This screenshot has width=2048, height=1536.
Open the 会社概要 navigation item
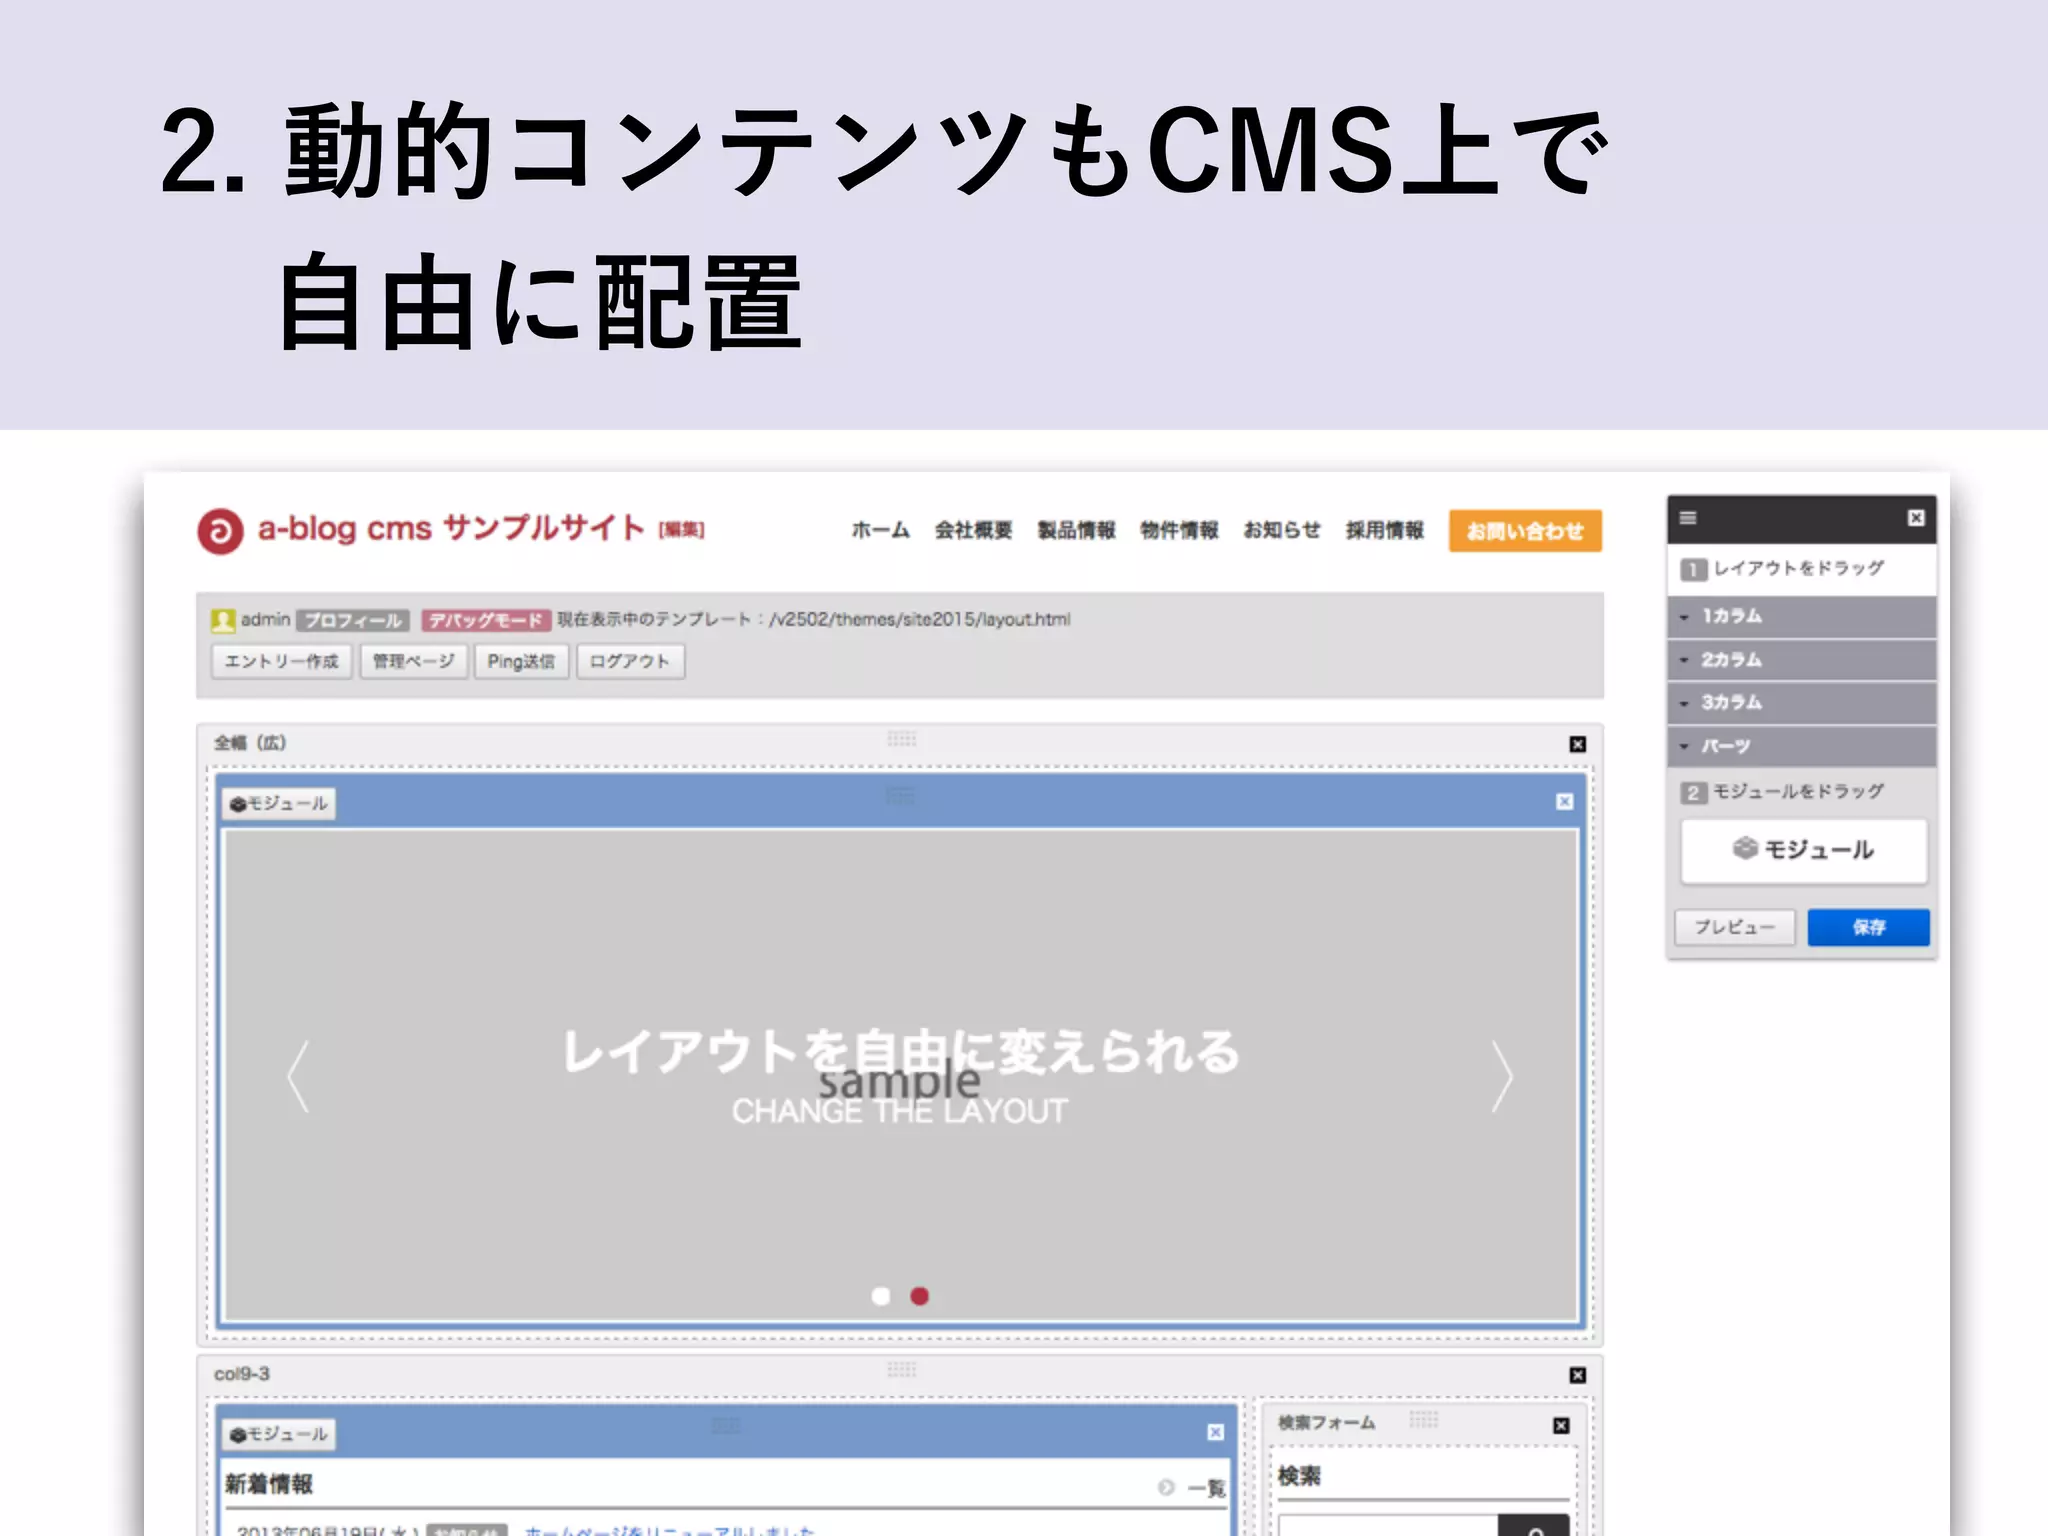(973, 530)
